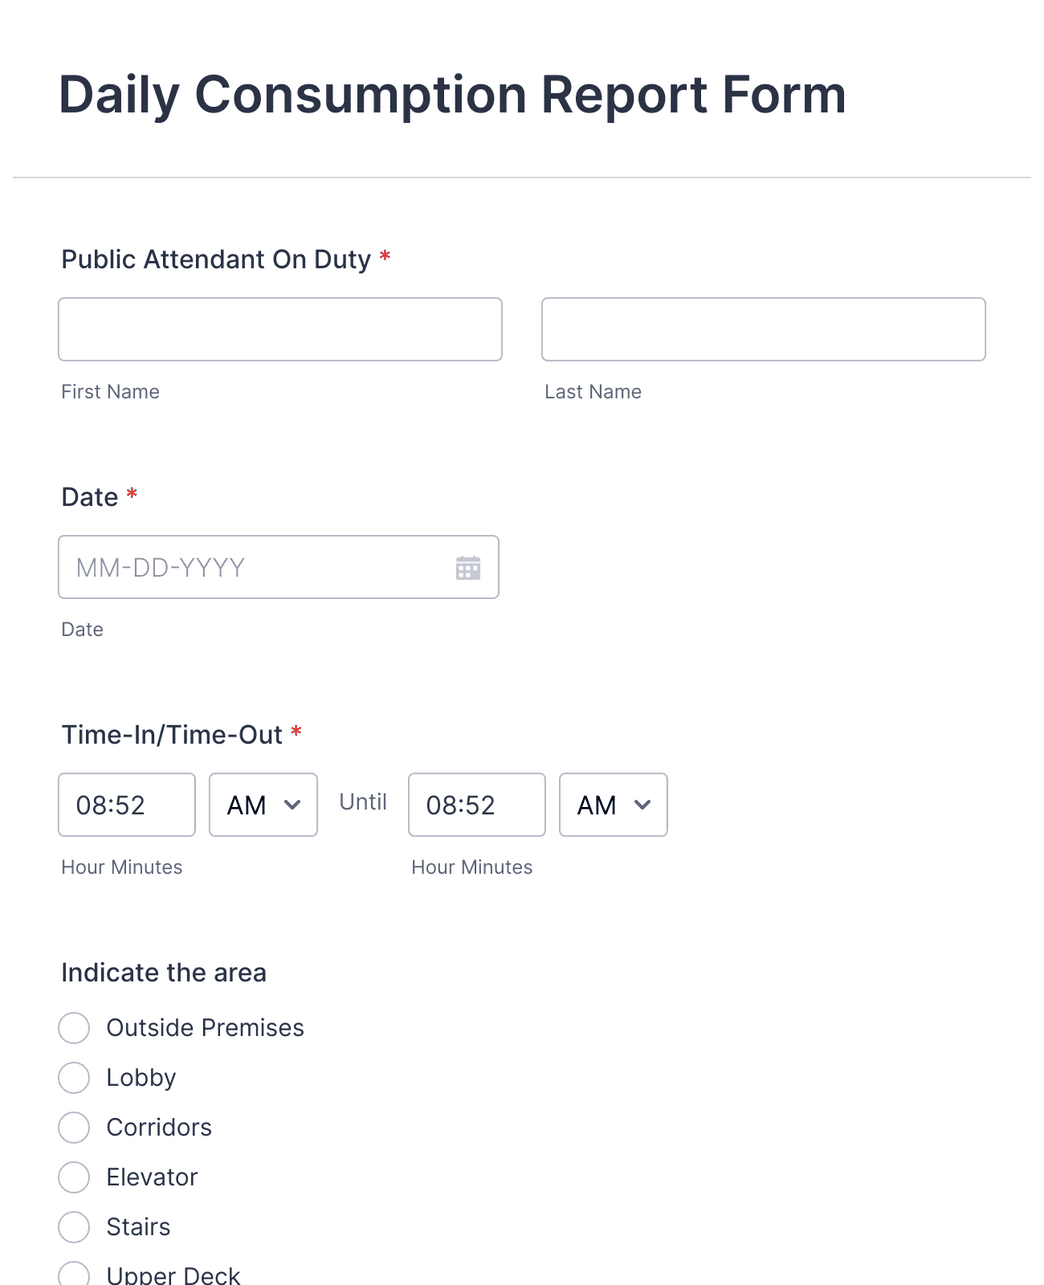
Task: Select the Upper Deck radio button
Action: point(74,1273)
